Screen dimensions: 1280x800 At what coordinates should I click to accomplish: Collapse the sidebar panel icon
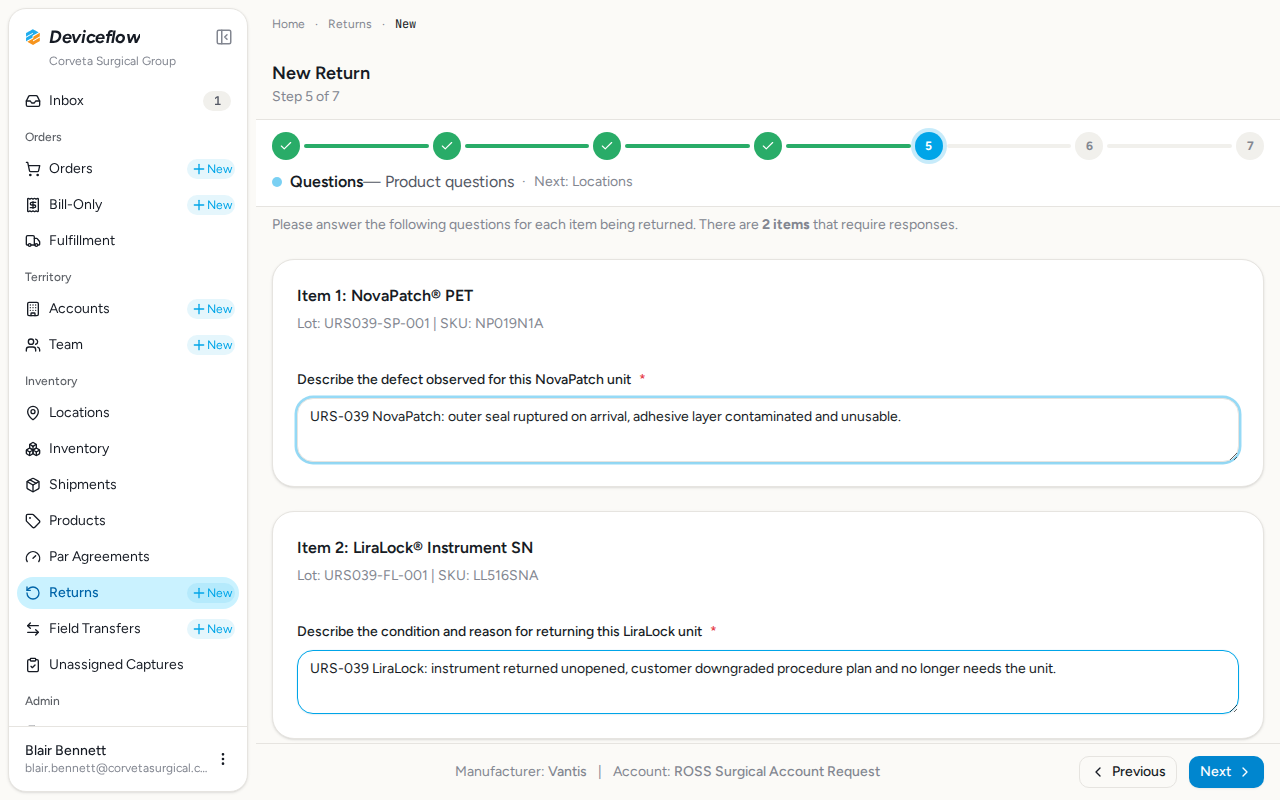(x=224, y=37)
